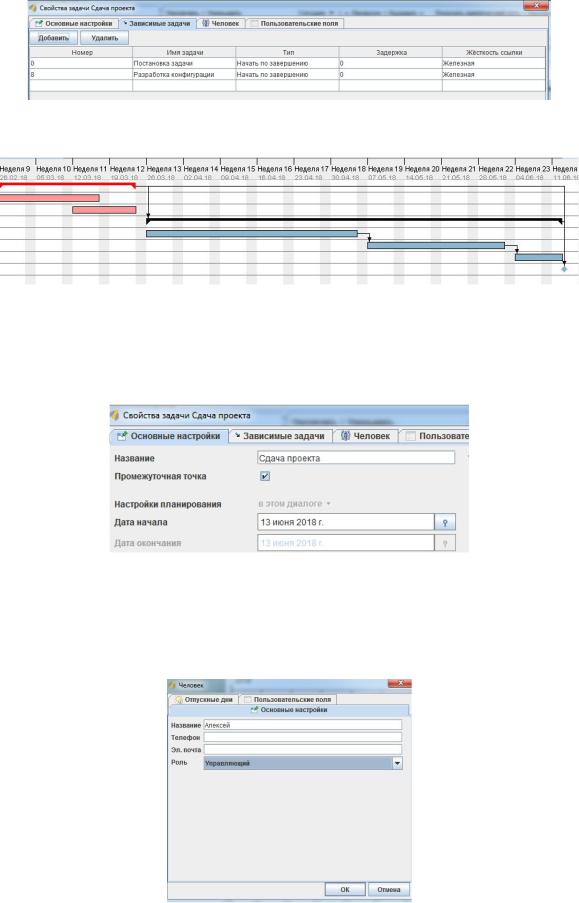This screenshot has width=579, height=903.
Task: Click the Удалить button
Action: click(104, 38)
